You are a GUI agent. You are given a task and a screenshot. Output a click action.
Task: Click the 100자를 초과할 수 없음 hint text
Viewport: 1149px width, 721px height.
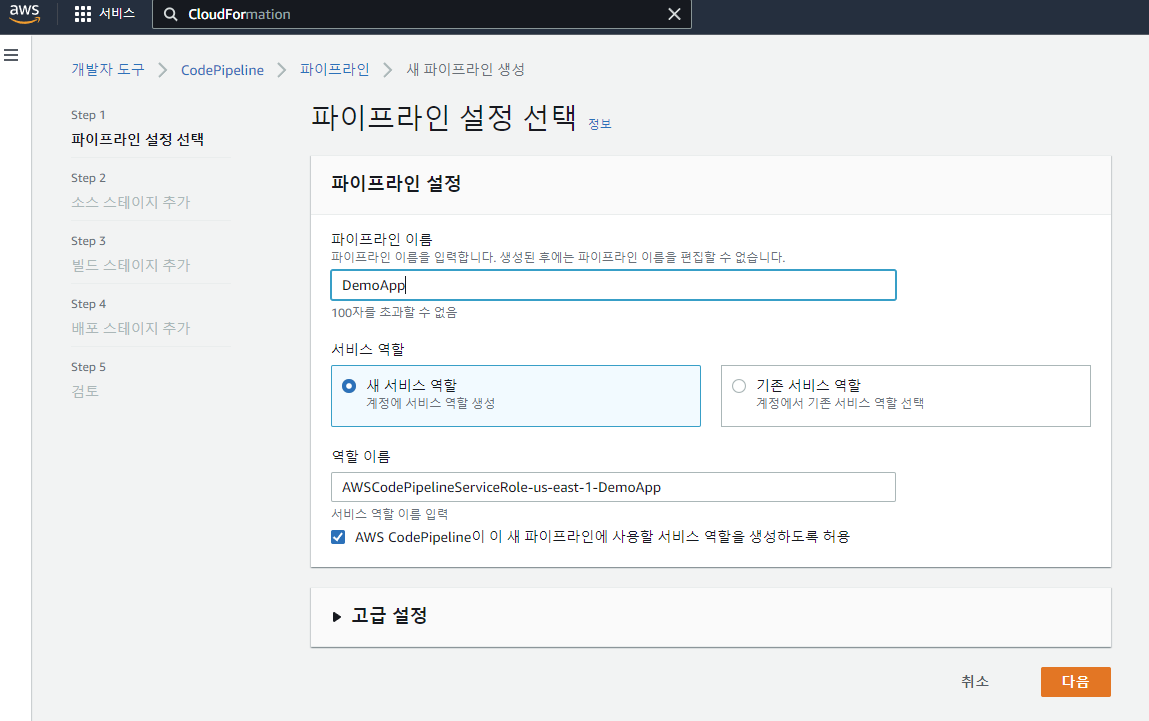[x=394, y=313]
